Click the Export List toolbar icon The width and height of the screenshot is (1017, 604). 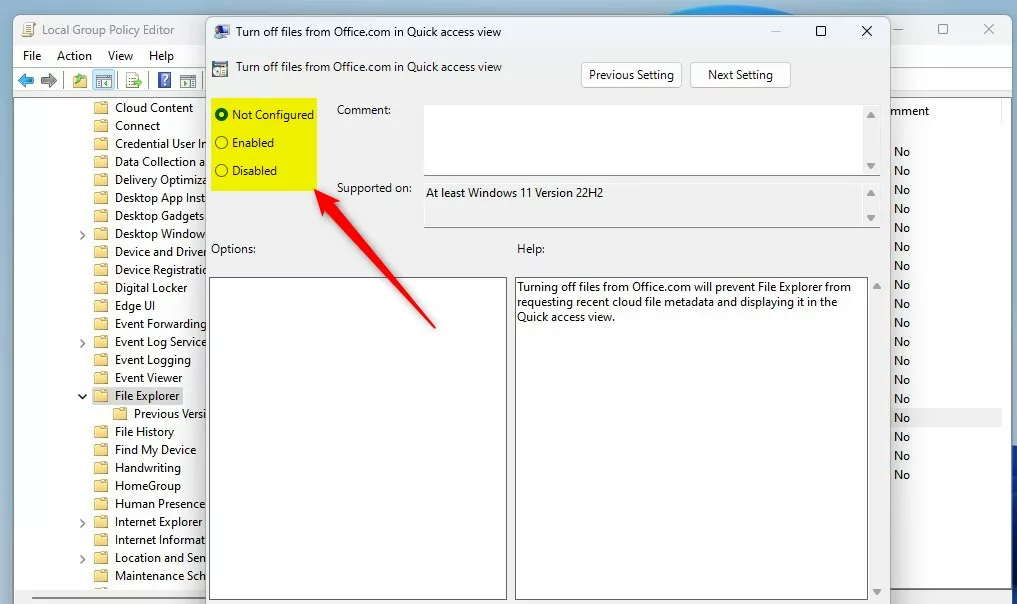click(134, 80)
